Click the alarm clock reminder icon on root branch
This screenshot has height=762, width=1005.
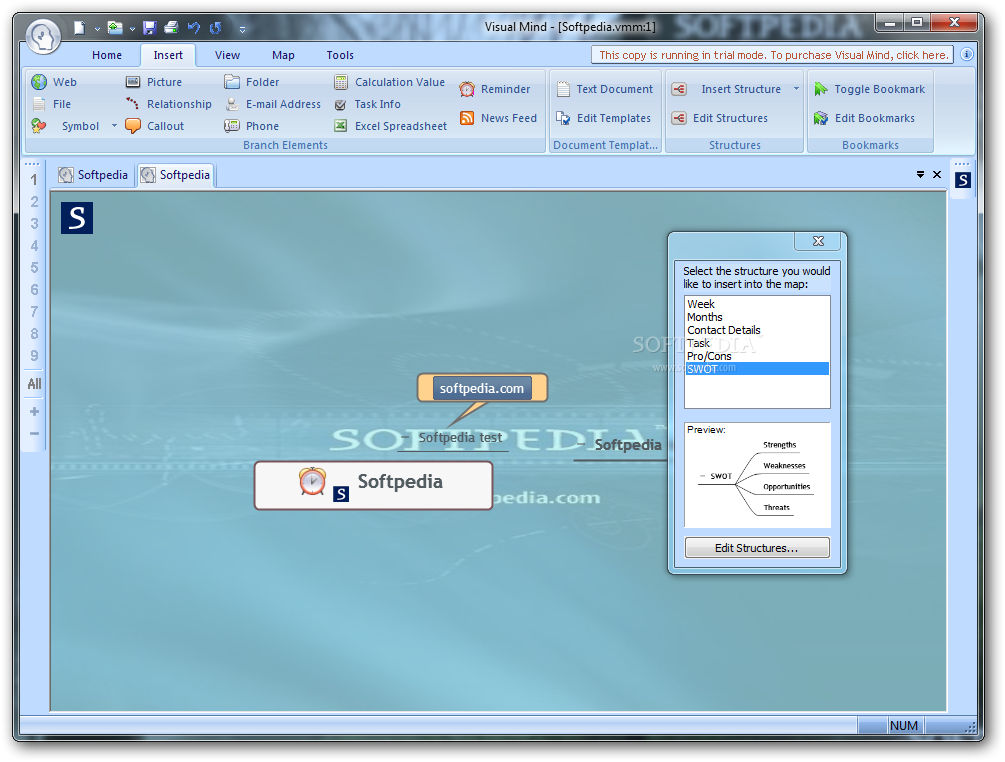[312, 481]
